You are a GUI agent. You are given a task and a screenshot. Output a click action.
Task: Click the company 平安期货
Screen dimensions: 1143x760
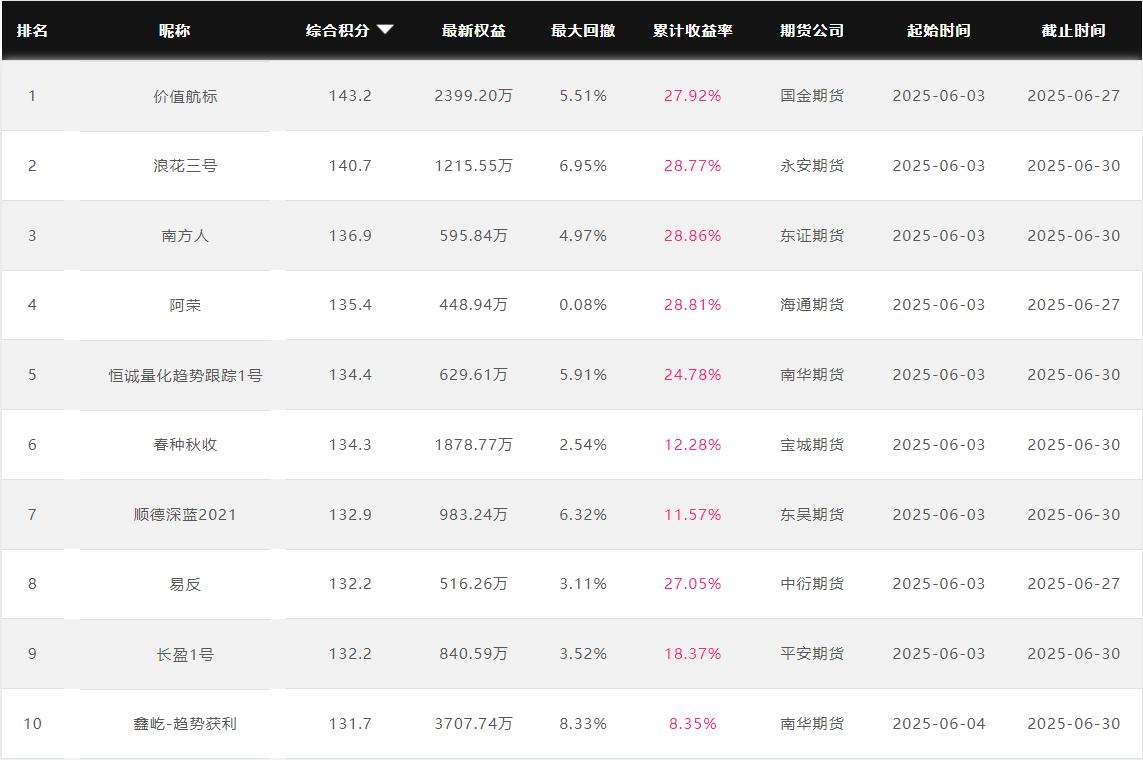[812, 654]
